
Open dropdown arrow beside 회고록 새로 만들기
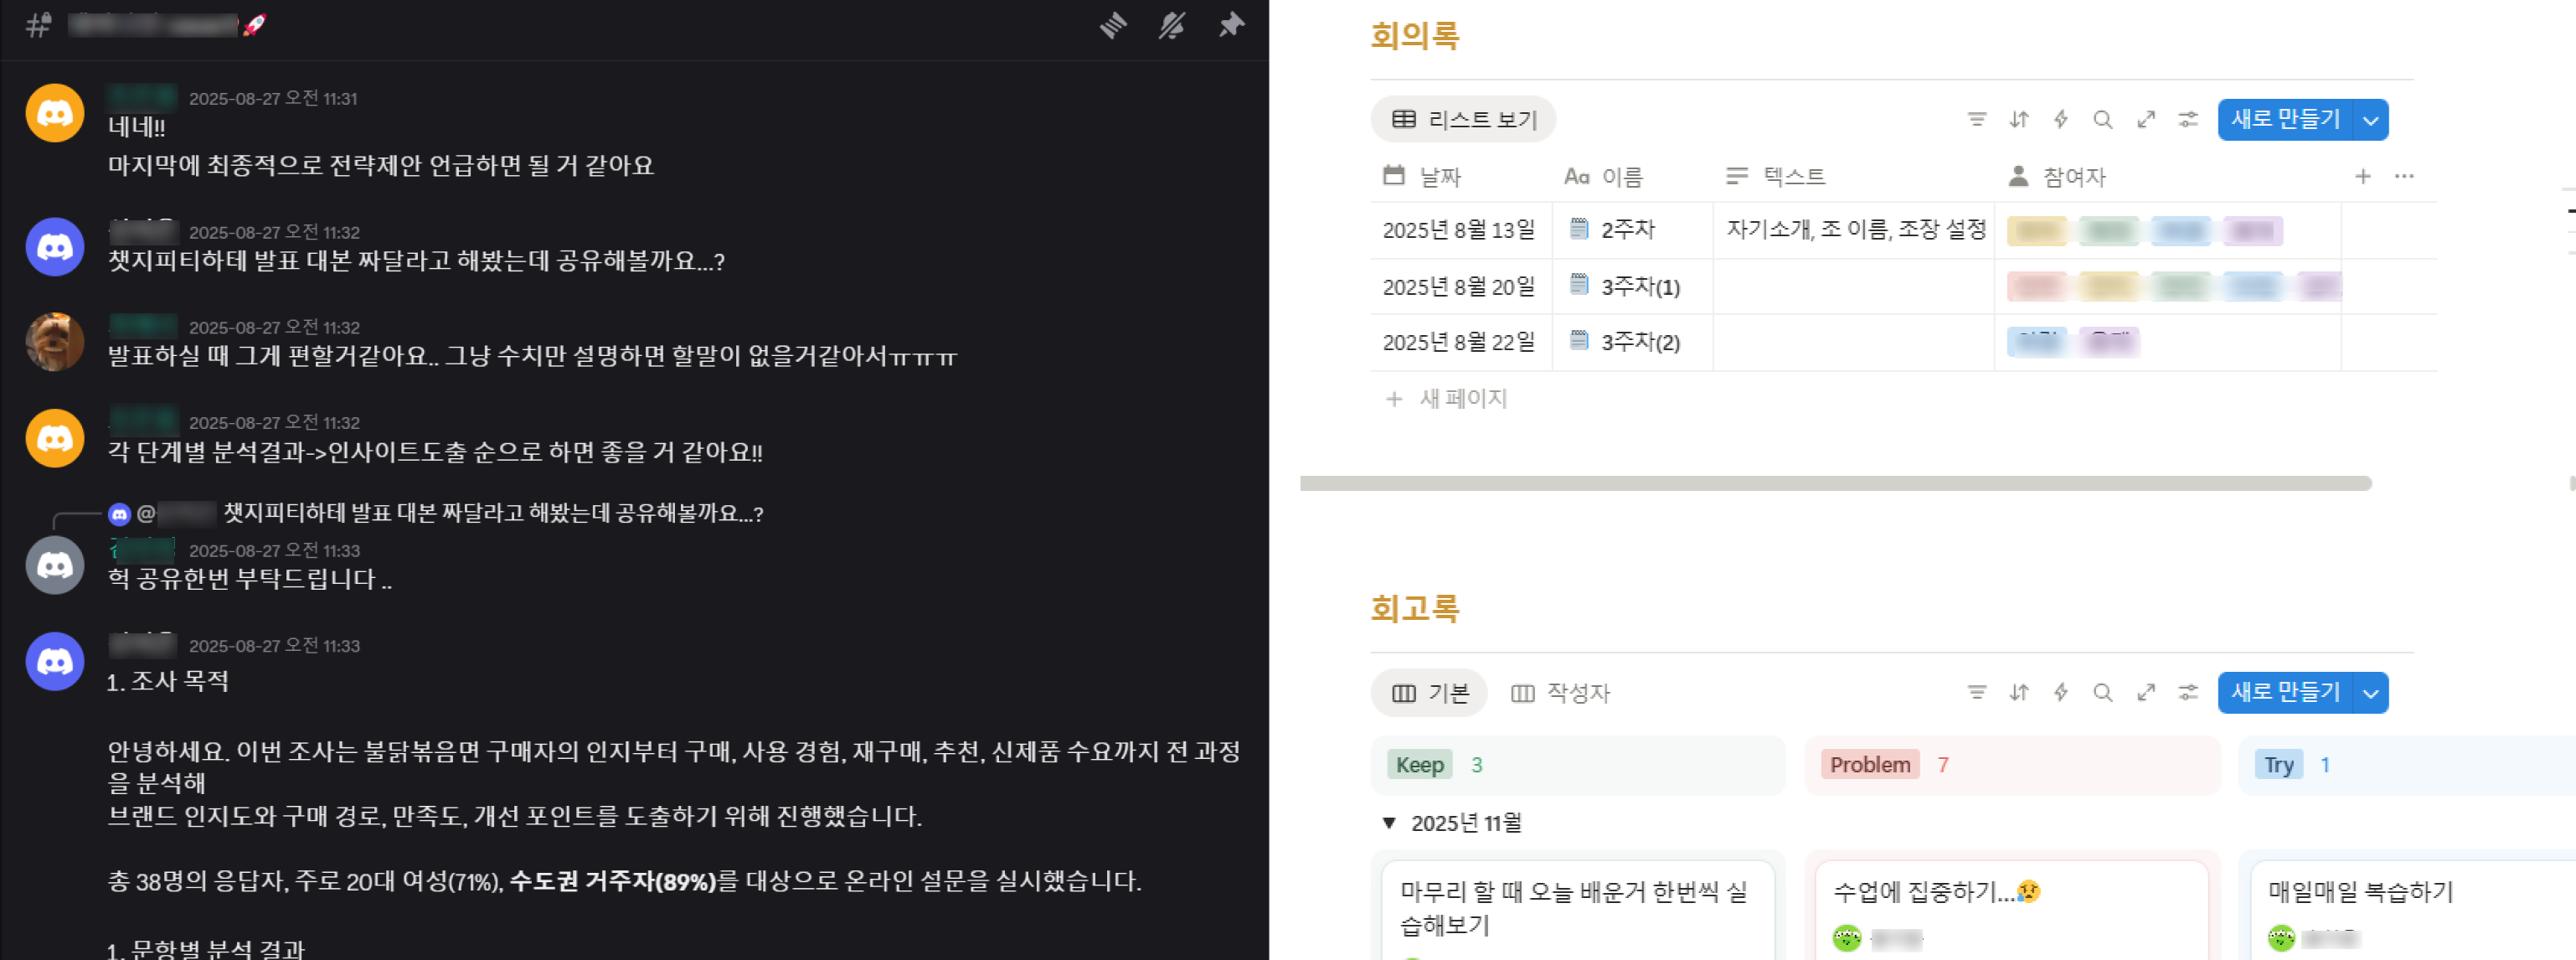tap(2370, 693)
